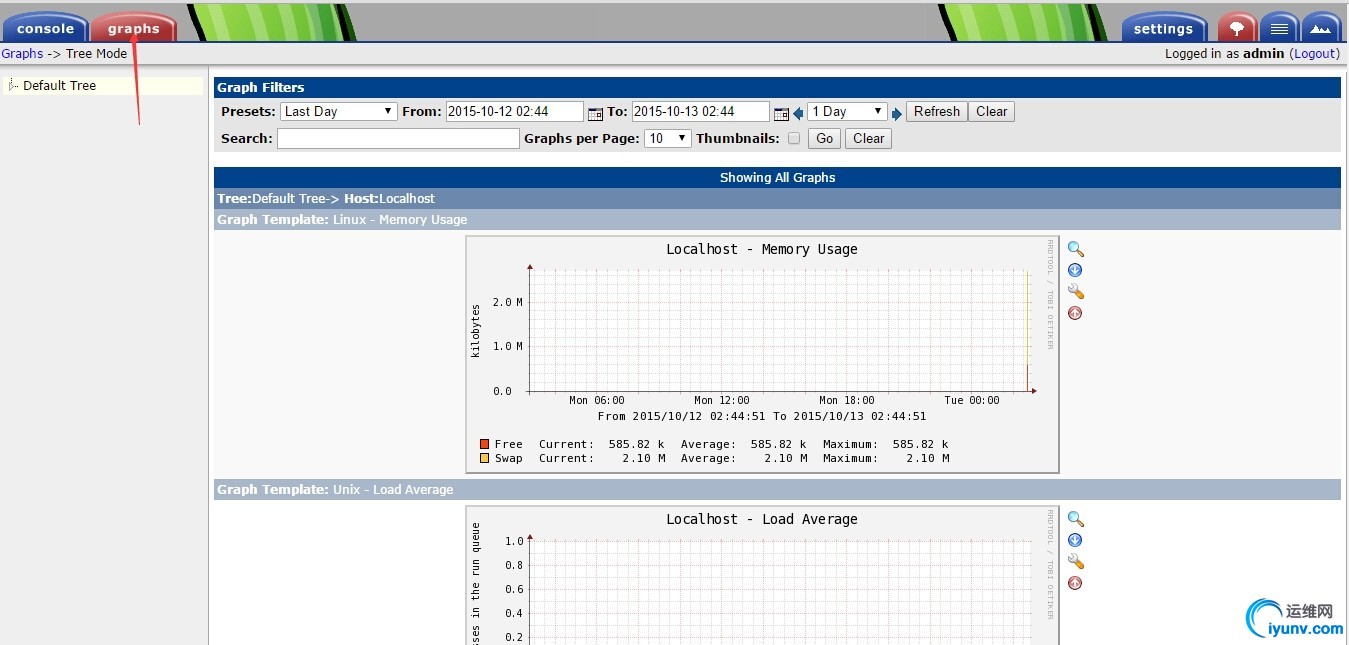Open the console tab
Viewport: 1349px width, 645px height.
(x=45, y=28)
